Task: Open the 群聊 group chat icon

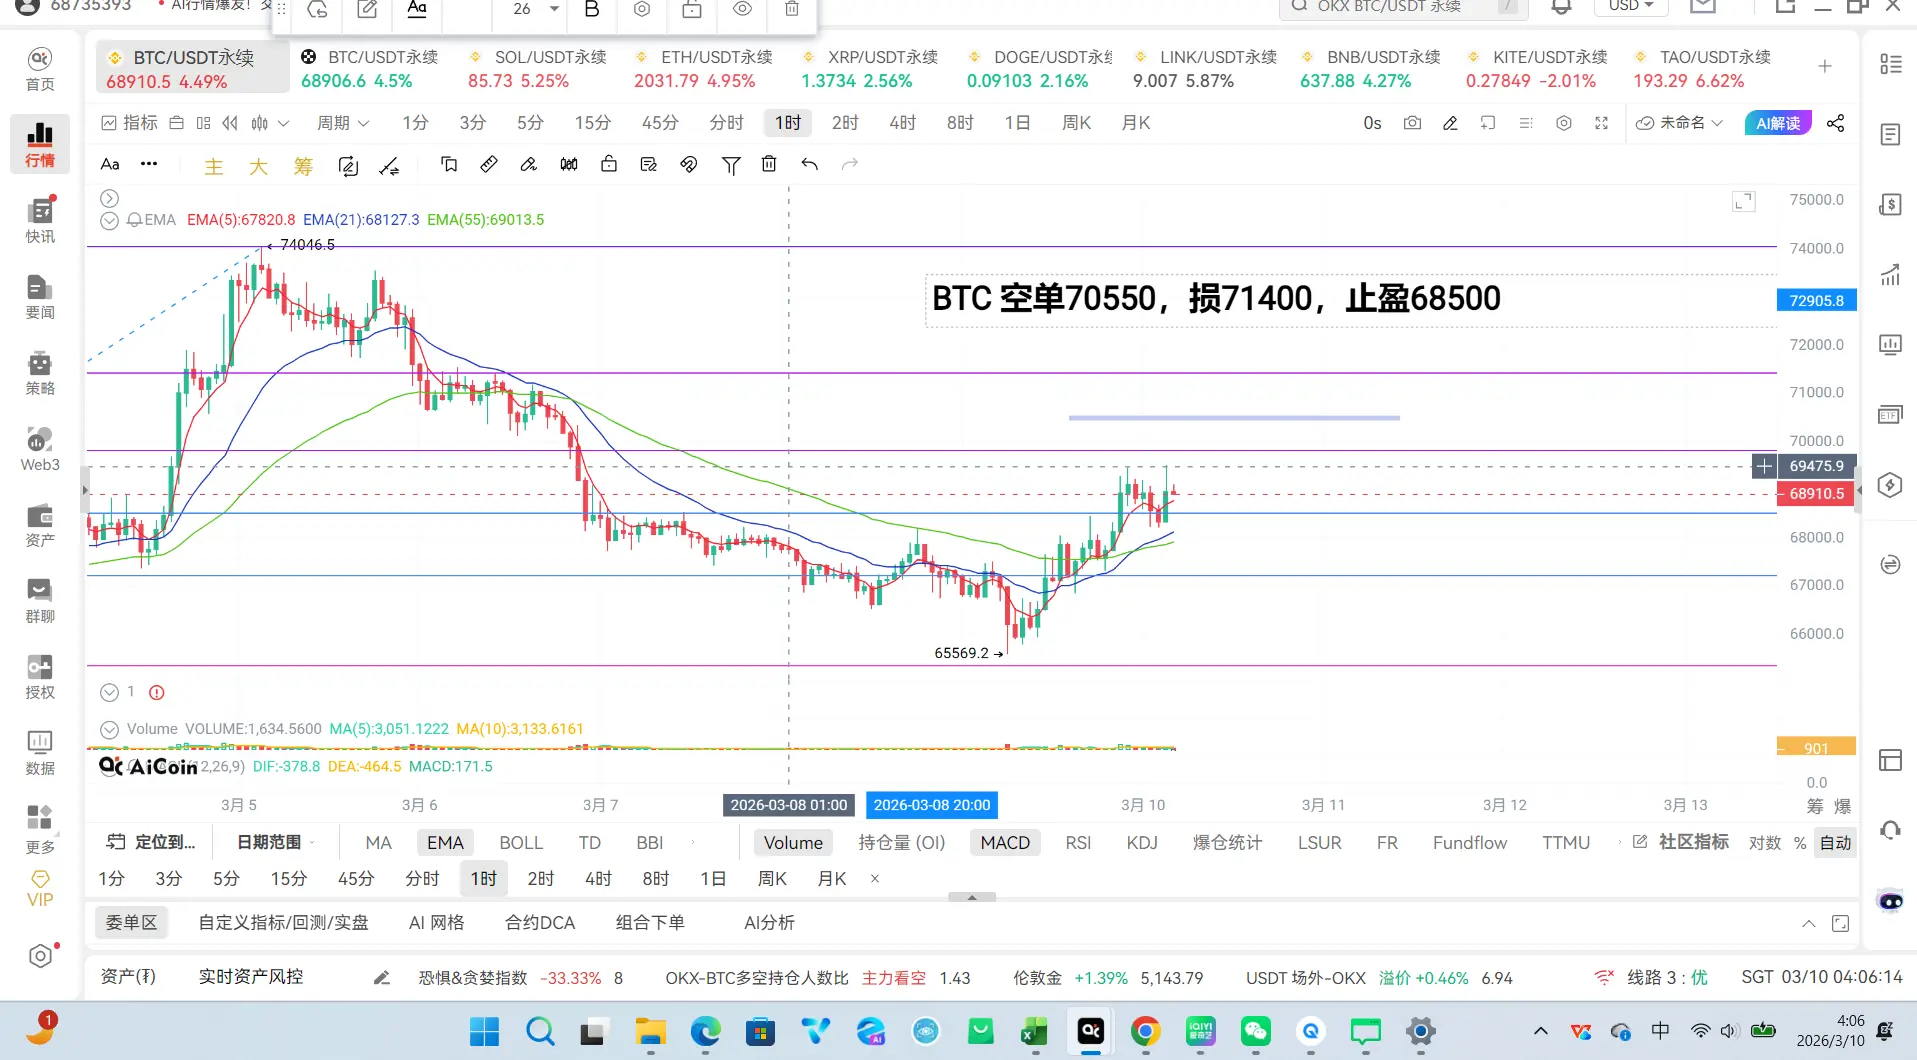Action: coord(40,600)
